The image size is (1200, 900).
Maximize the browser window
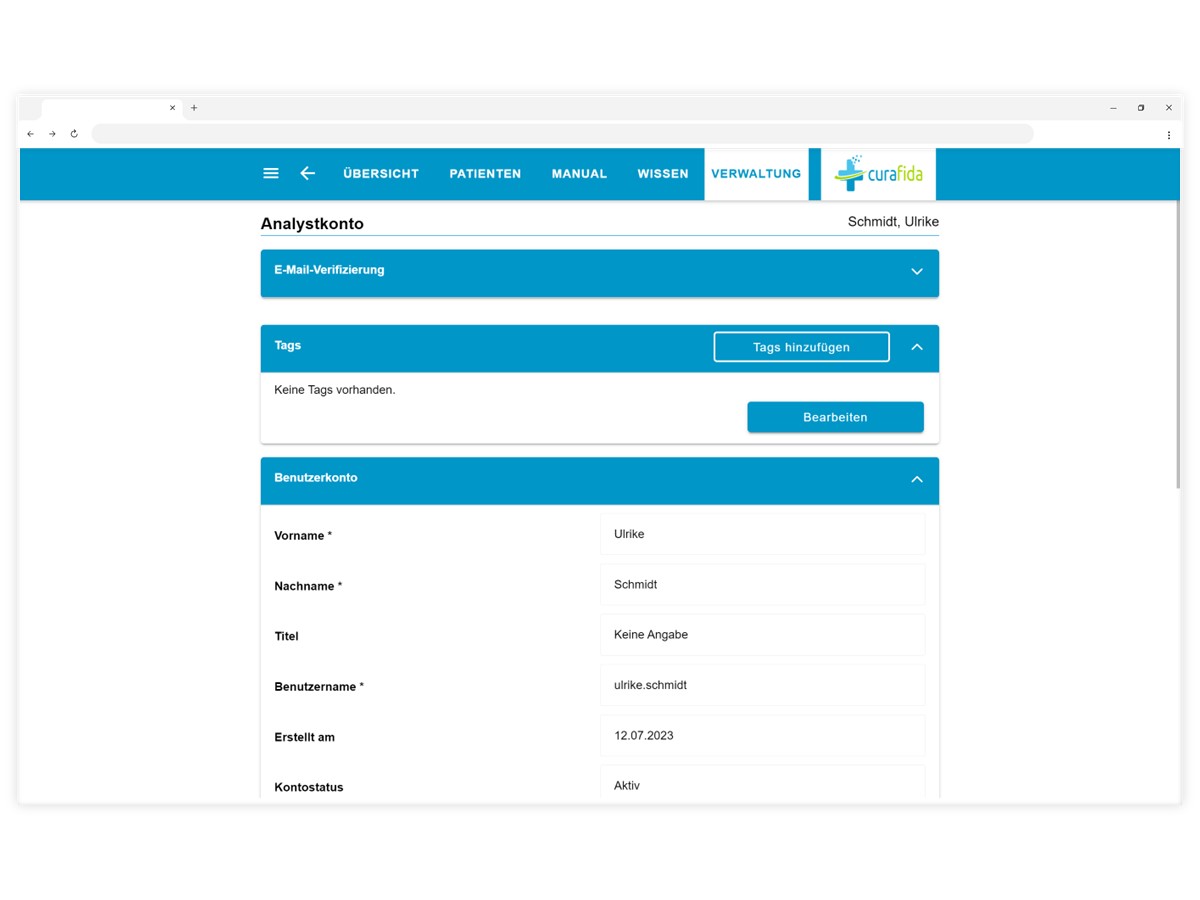(x=1141, y=108)
